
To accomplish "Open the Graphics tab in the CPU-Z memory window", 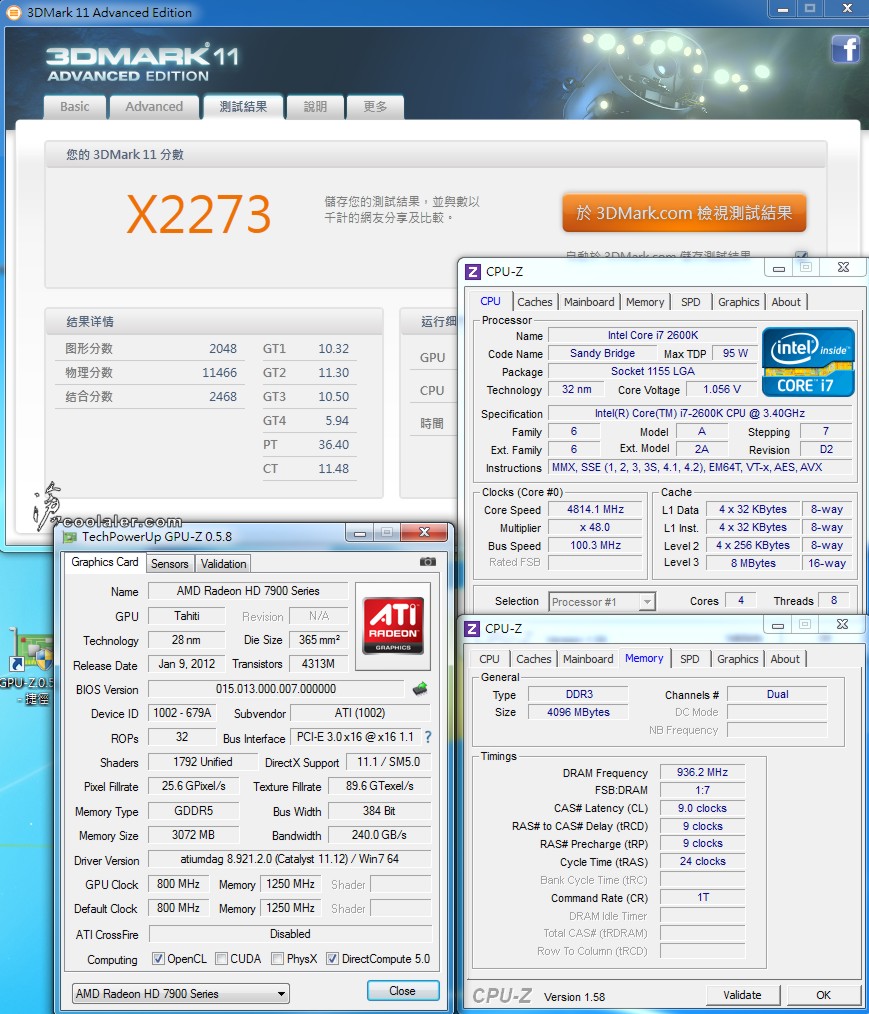I will [x=737, y=659].
